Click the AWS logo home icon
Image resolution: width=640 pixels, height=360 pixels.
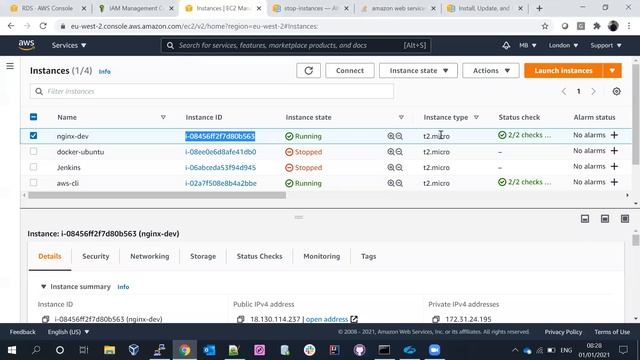point(27,45)
